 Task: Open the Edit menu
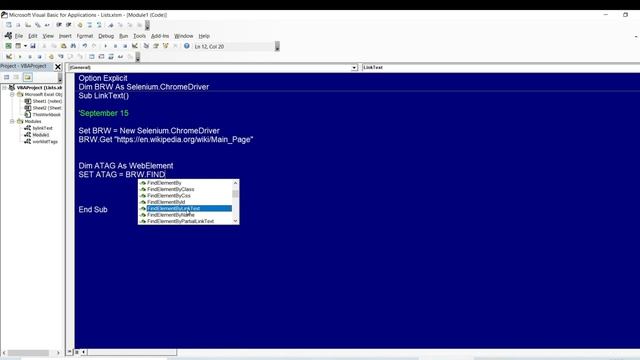[x=33, y=36]
